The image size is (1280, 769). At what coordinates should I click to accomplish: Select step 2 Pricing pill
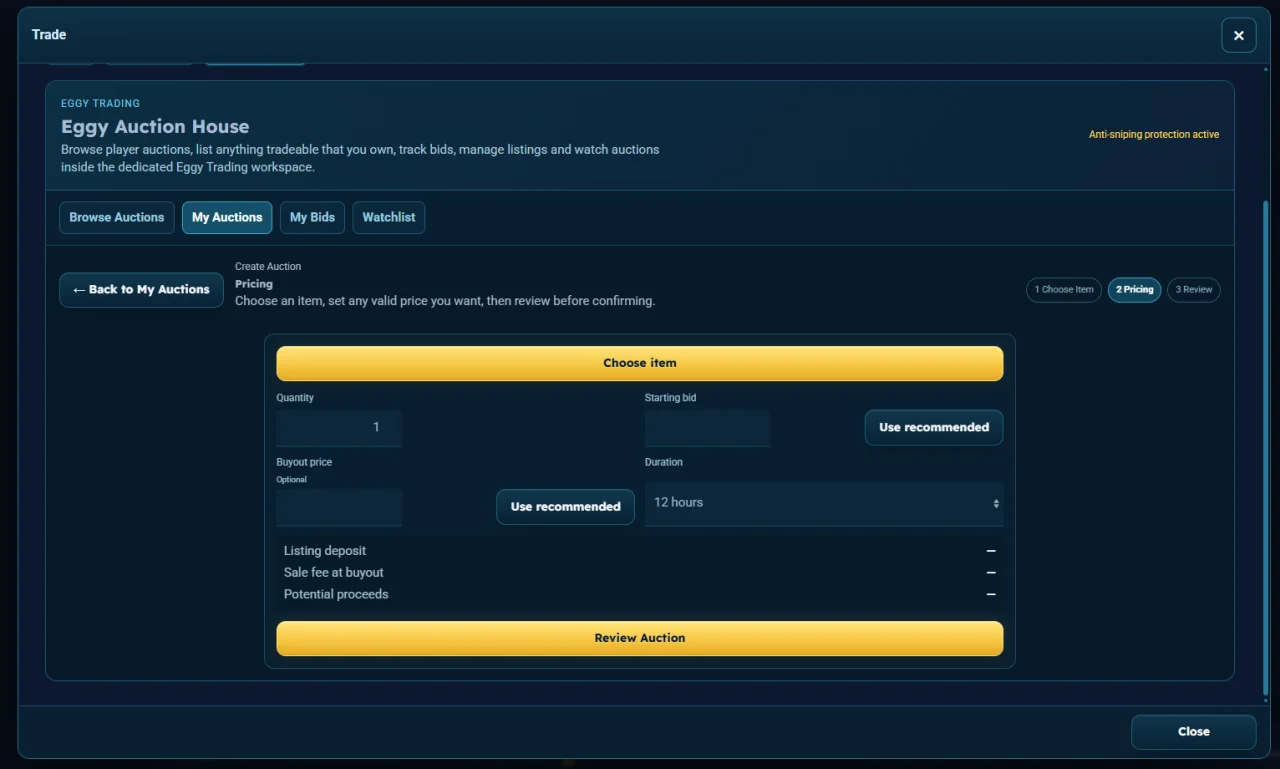point(1134,290)
